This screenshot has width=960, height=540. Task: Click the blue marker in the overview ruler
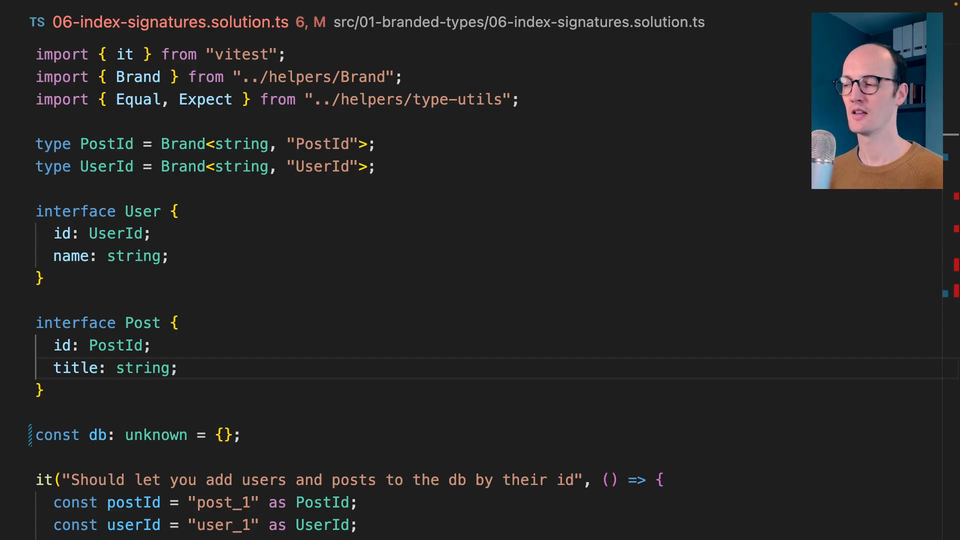point(944,293)
